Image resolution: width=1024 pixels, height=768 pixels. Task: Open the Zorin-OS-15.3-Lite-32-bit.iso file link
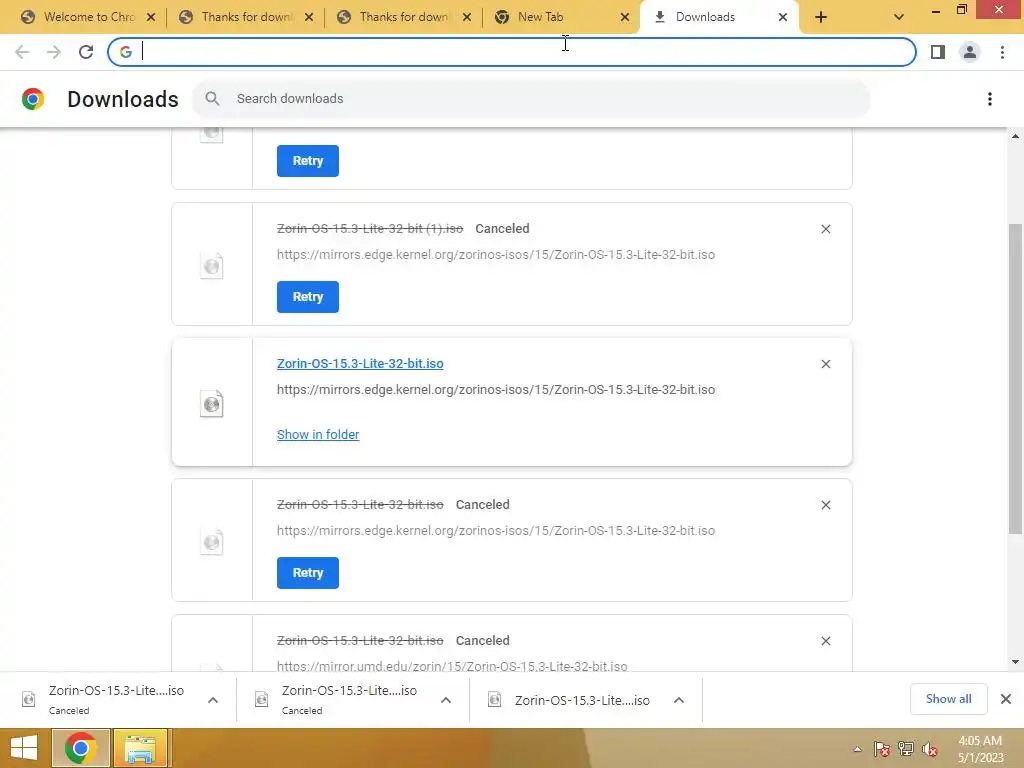click(x=360, y=364)
